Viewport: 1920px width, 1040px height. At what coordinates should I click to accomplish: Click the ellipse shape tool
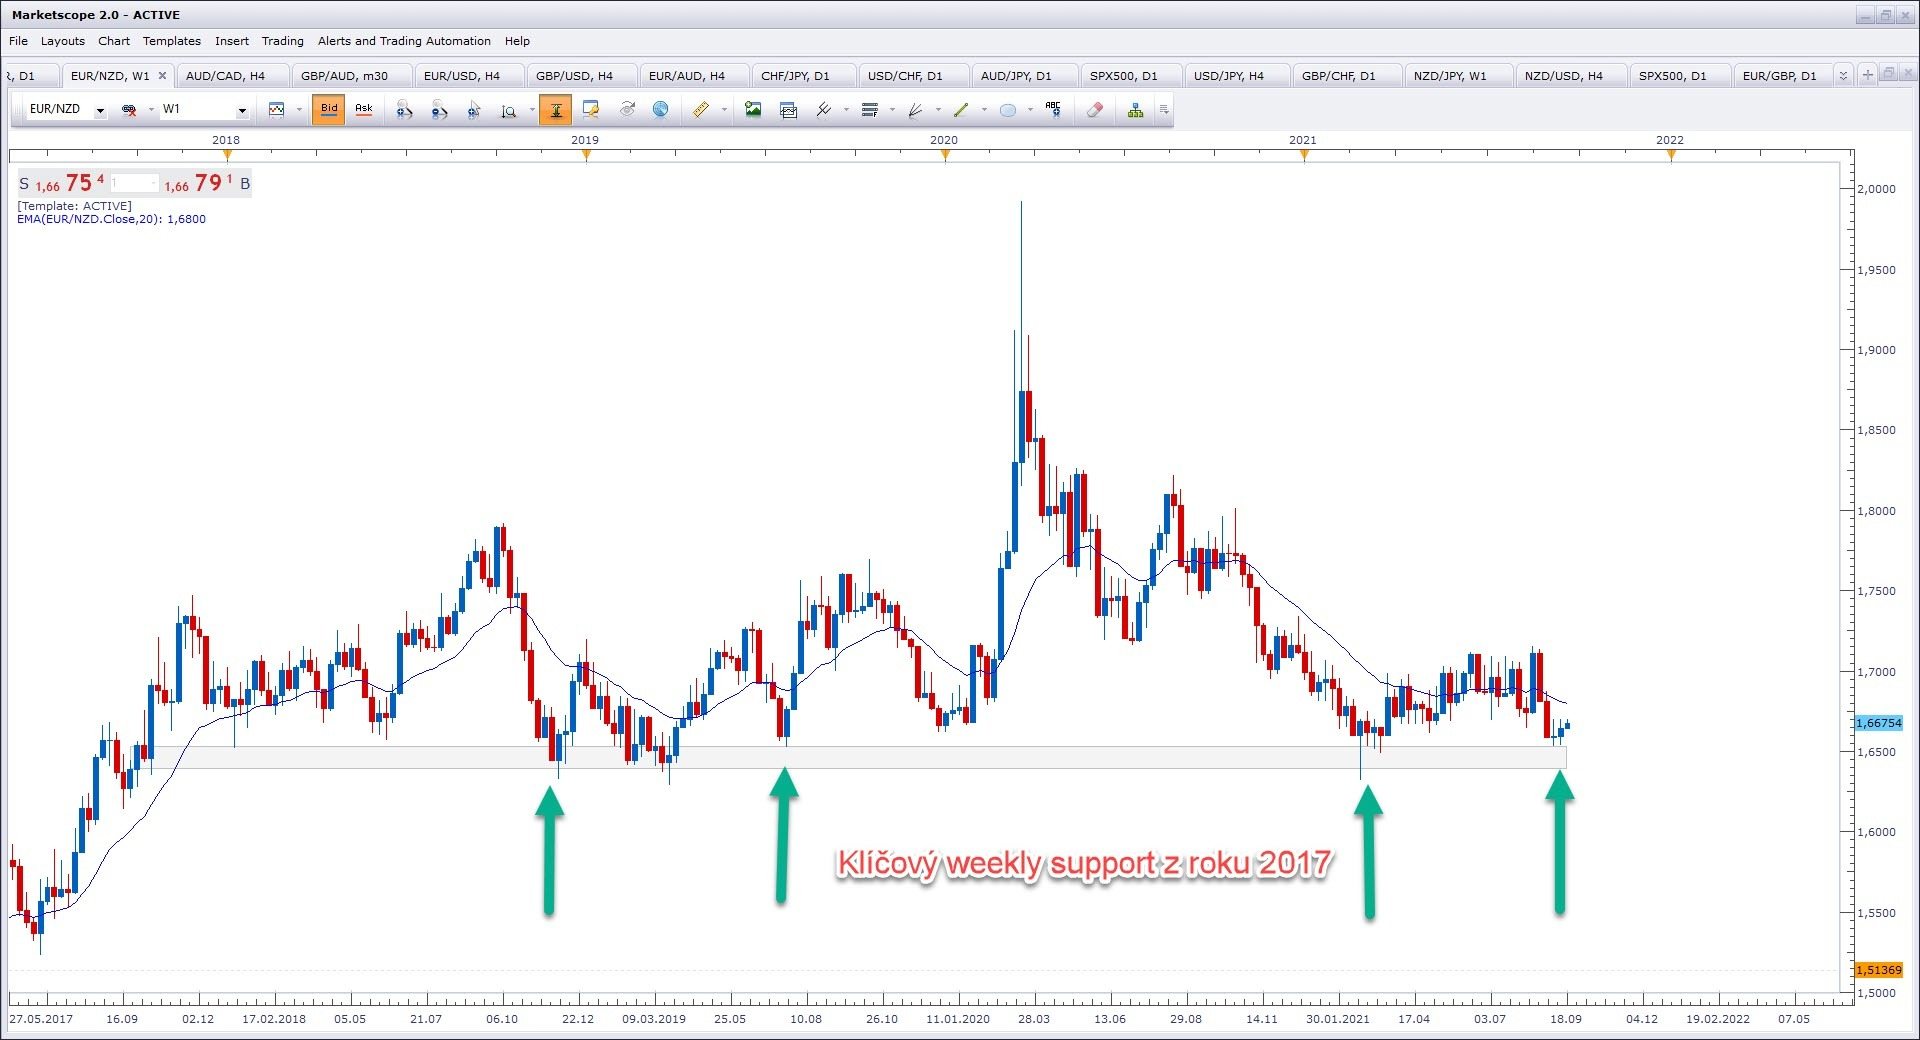pyautogui.click(x=1008, y=110)
